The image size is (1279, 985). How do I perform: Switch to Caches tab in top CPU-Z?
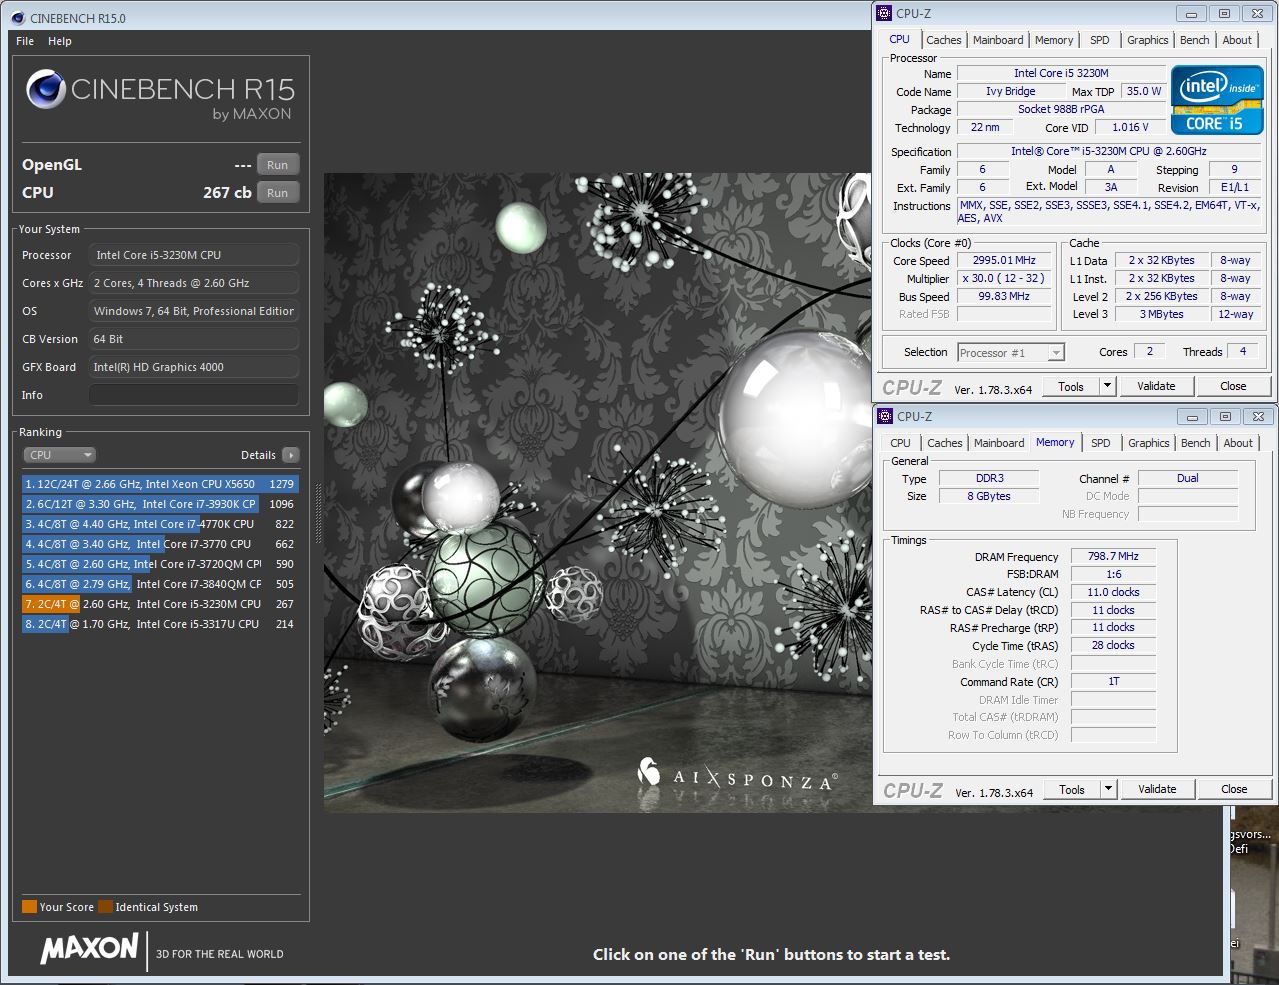pyautogui.click(x=943, y=40)
